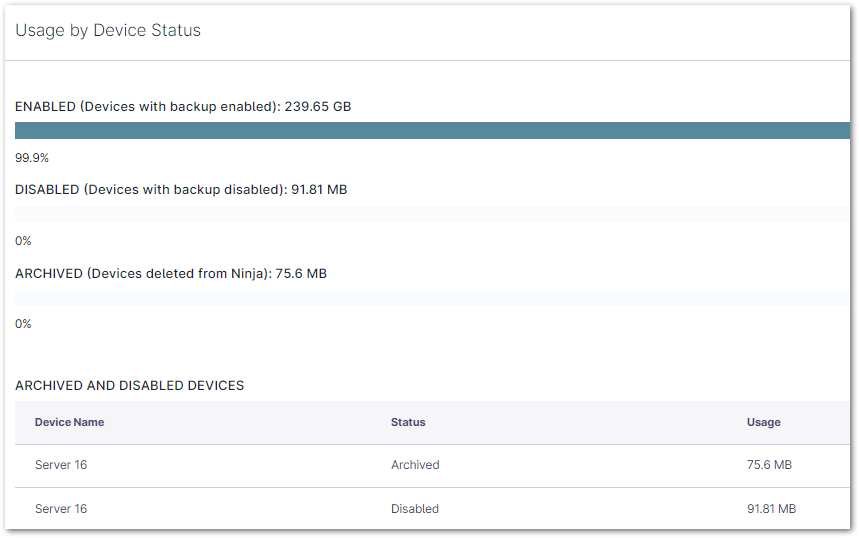859x538 pixels.
Task: Sort by the Device Name column header
Action: click(70, 422)
